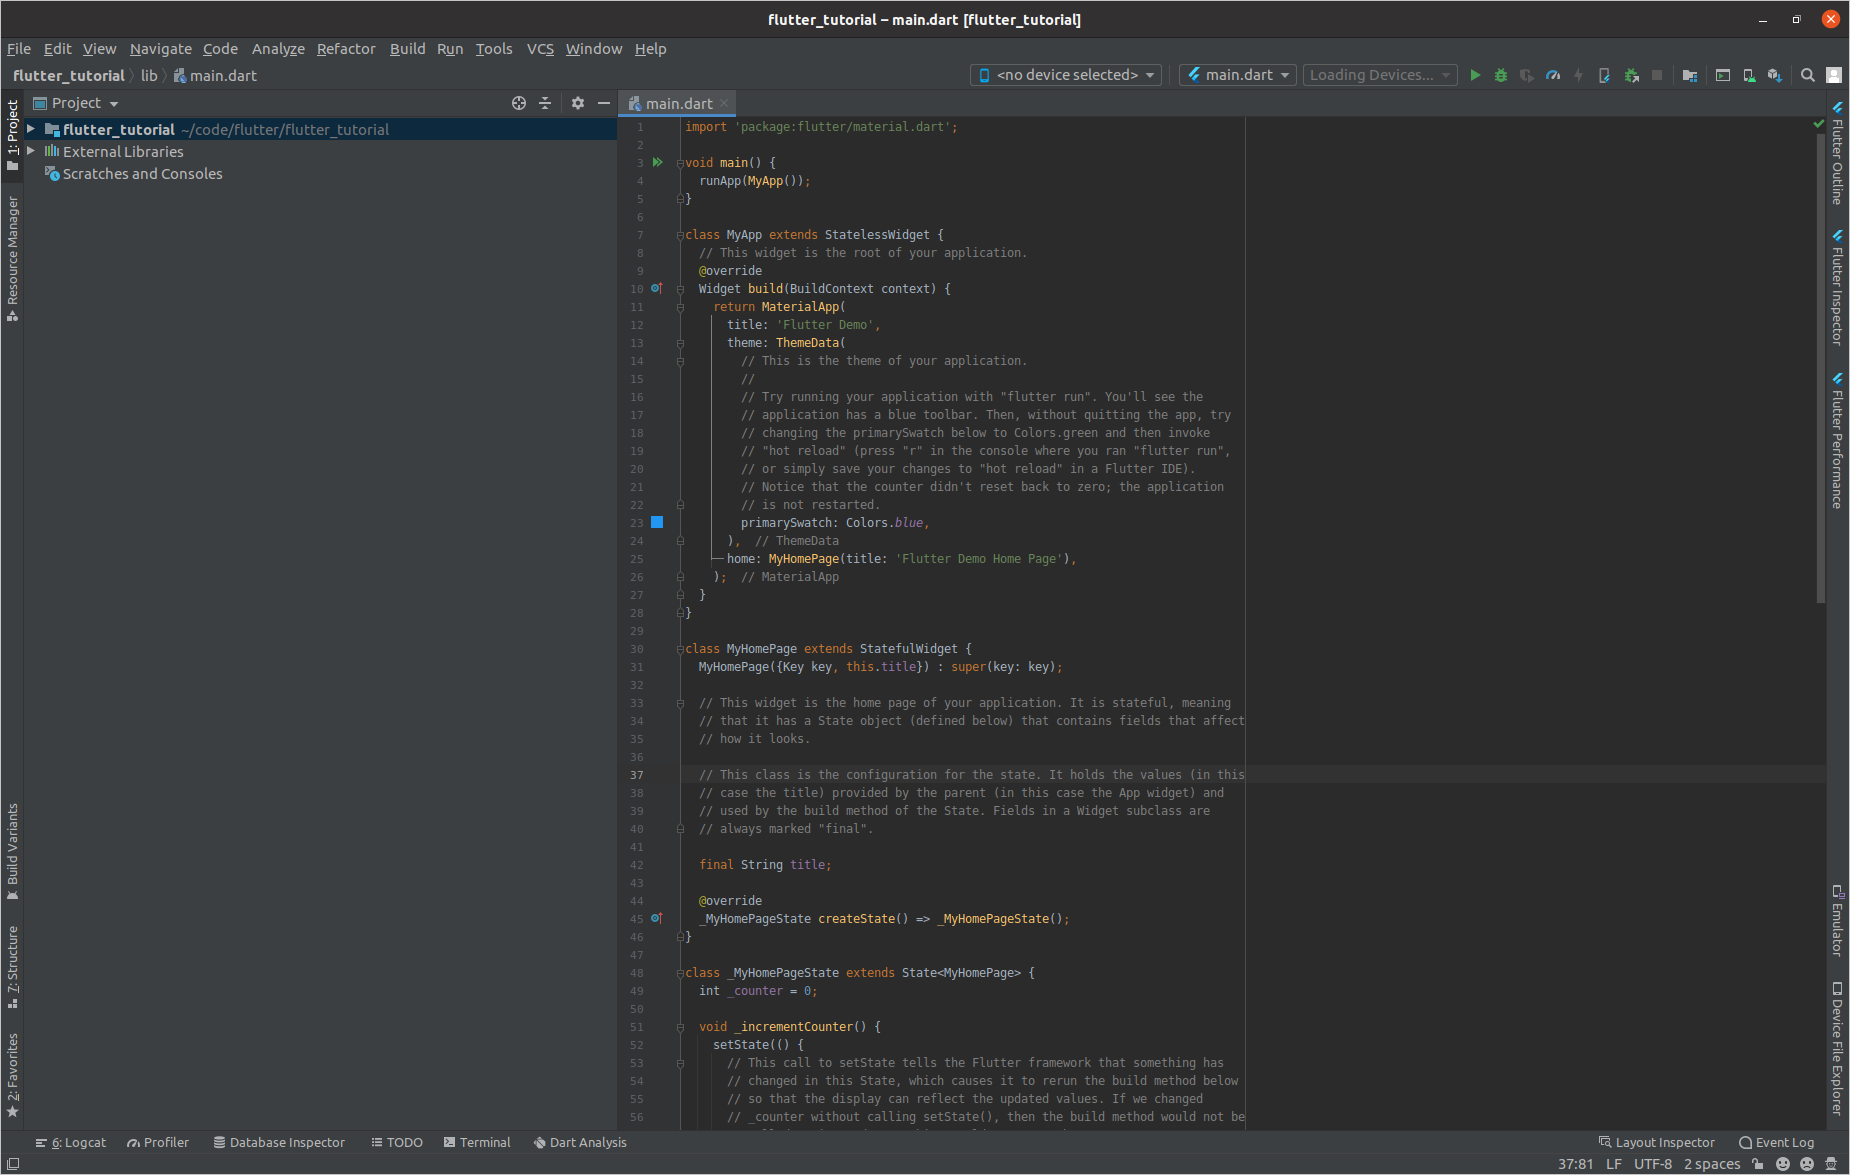
Task: Open the Profile gauge icon in toolbar
Action: click(1553, 75)
